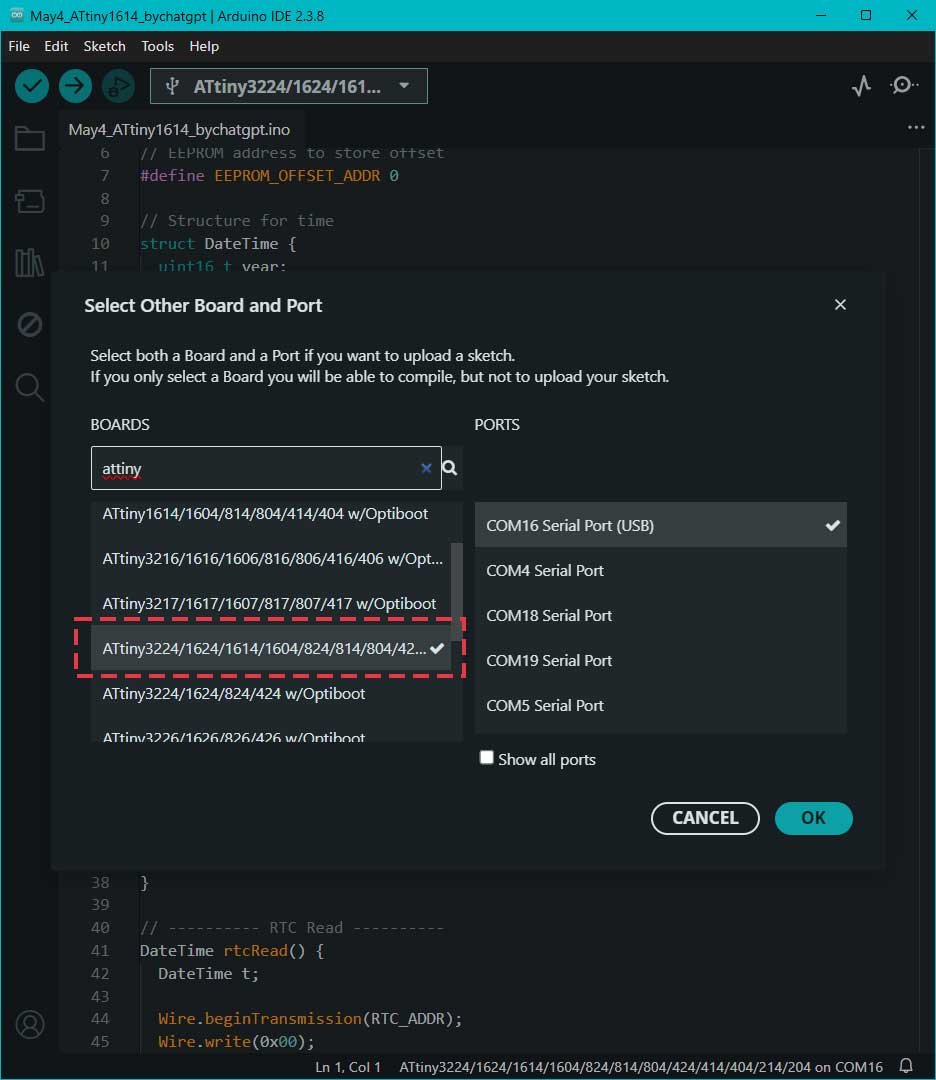Open the Help menu
936x1080 pixels.
204,46
